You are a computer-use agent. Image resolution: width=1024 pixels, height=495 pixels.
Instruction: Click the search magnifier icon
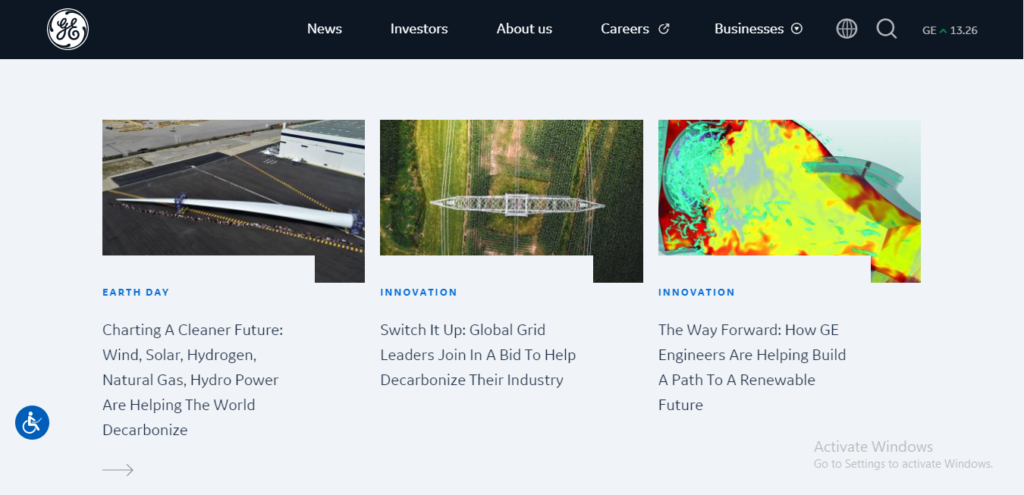tap(886, 29)
